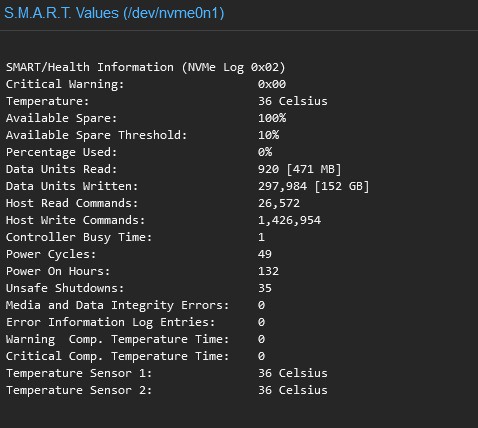478x428 pixels.
Task: Select the Available Spare Threshold label
Action: pos(97,135)
